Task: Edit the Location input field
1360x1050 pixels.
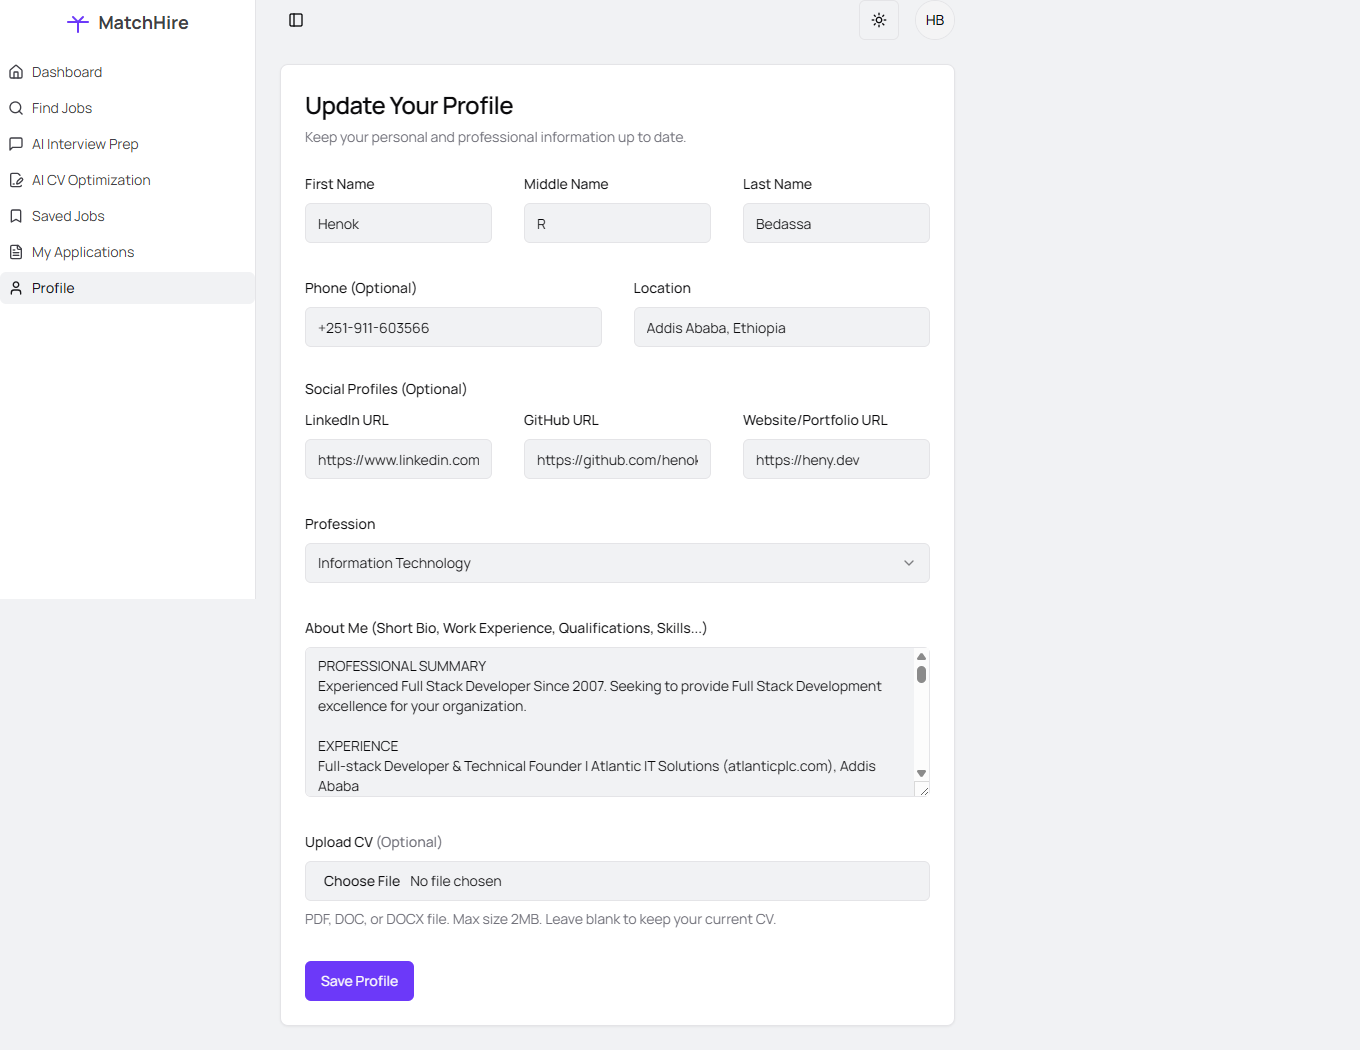Action: point(781,327)
